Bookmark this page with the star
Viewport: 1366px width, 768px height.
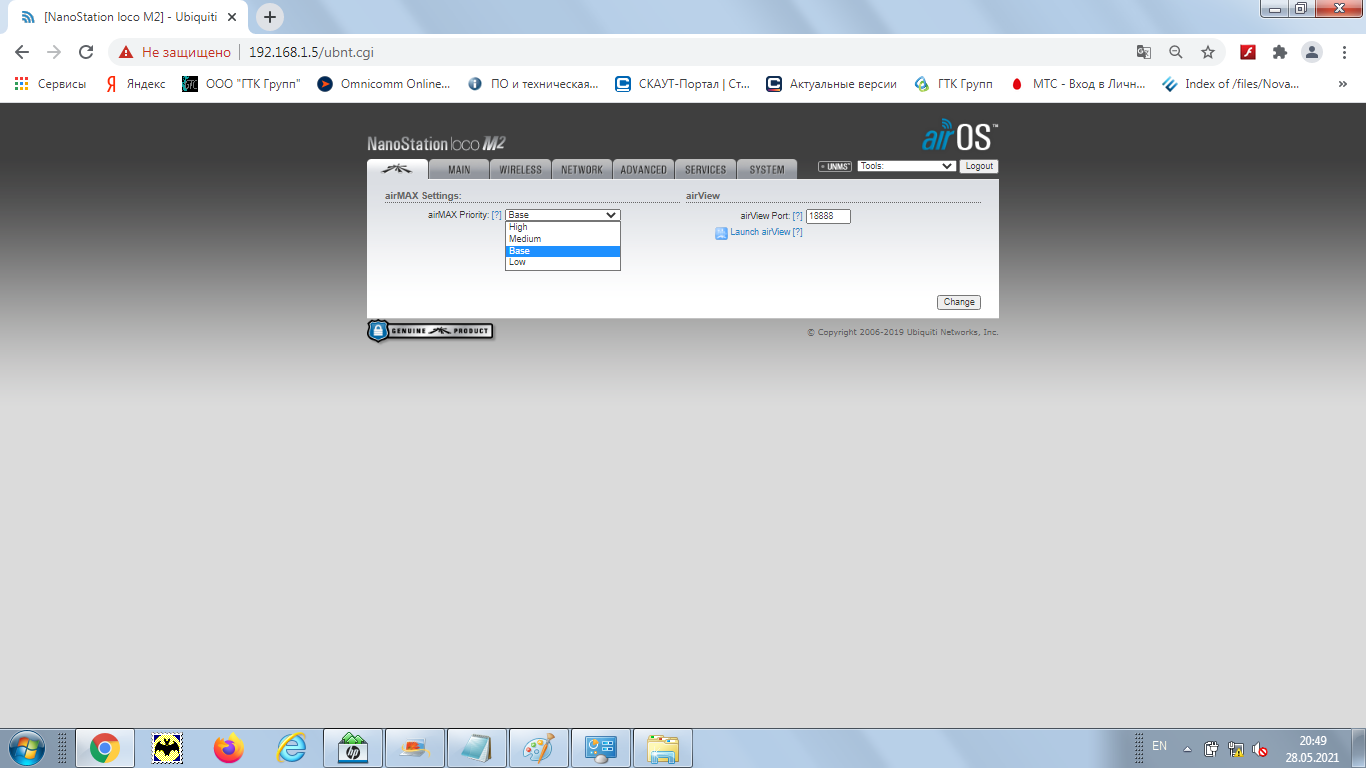[1208, 52]
